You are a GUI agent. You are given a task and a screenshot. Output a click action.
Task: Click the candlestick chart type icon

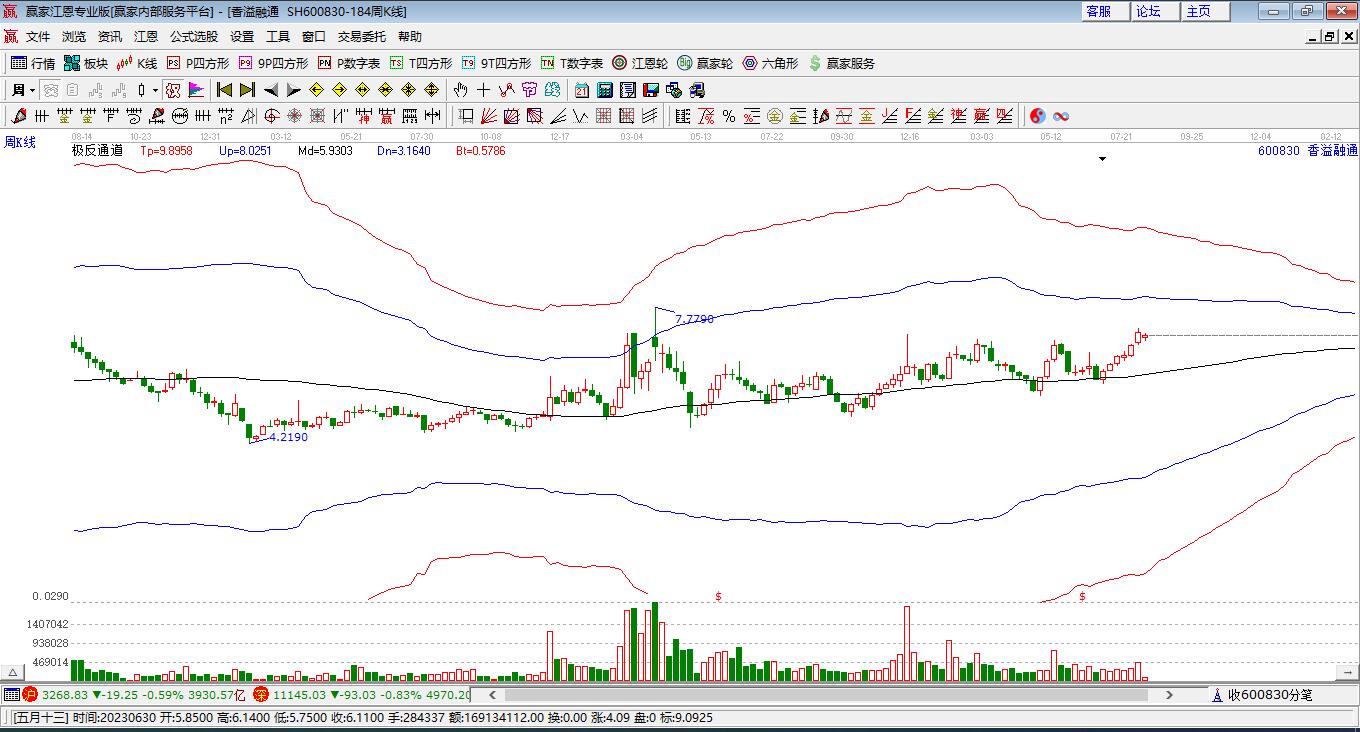(142, 90)
